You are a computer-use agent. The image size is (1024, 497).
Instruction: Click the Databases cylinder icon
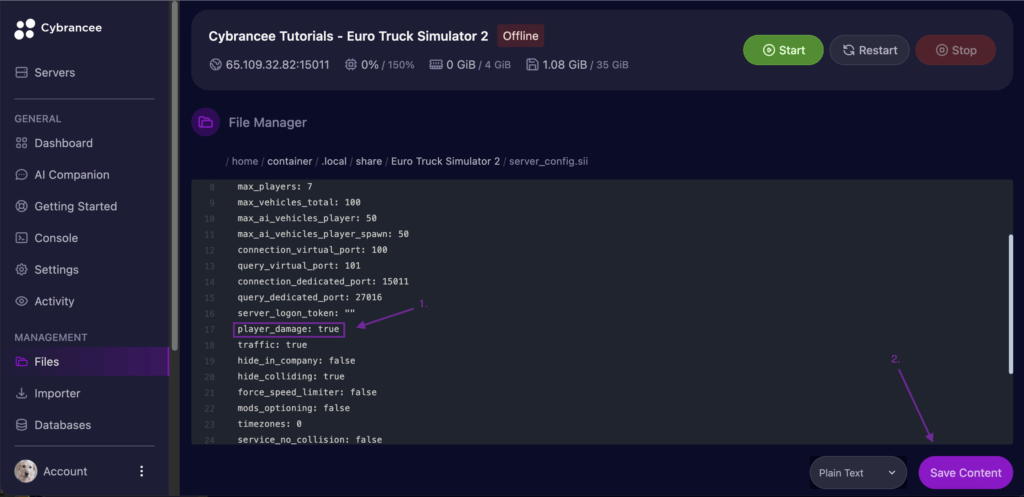[x=22, y=425]
